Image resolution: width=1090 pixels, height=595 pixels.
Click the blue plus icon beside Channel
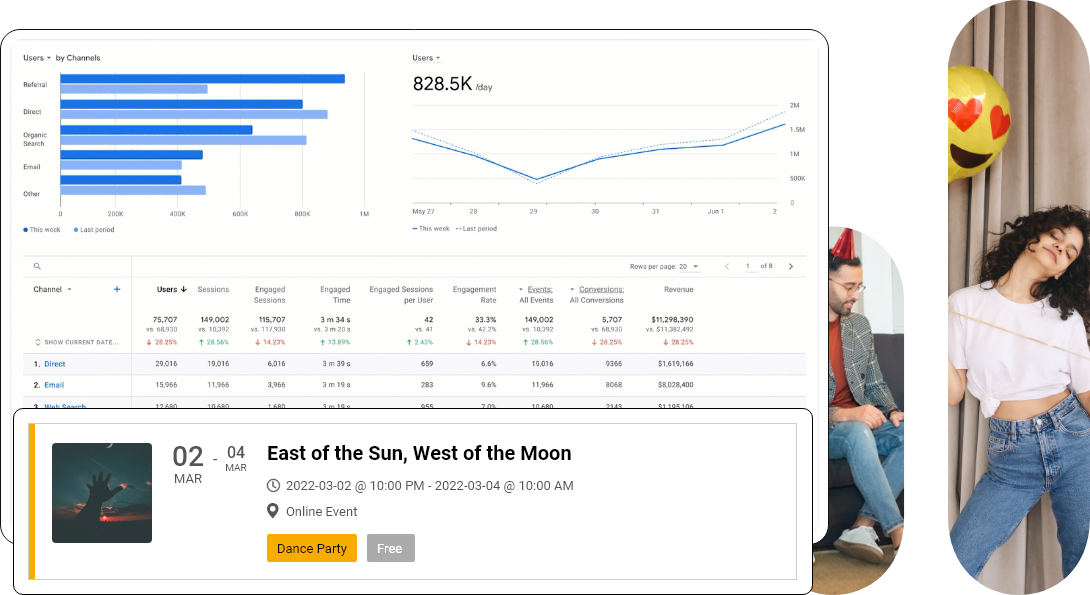pyautogui.click(x=117, y=289)
